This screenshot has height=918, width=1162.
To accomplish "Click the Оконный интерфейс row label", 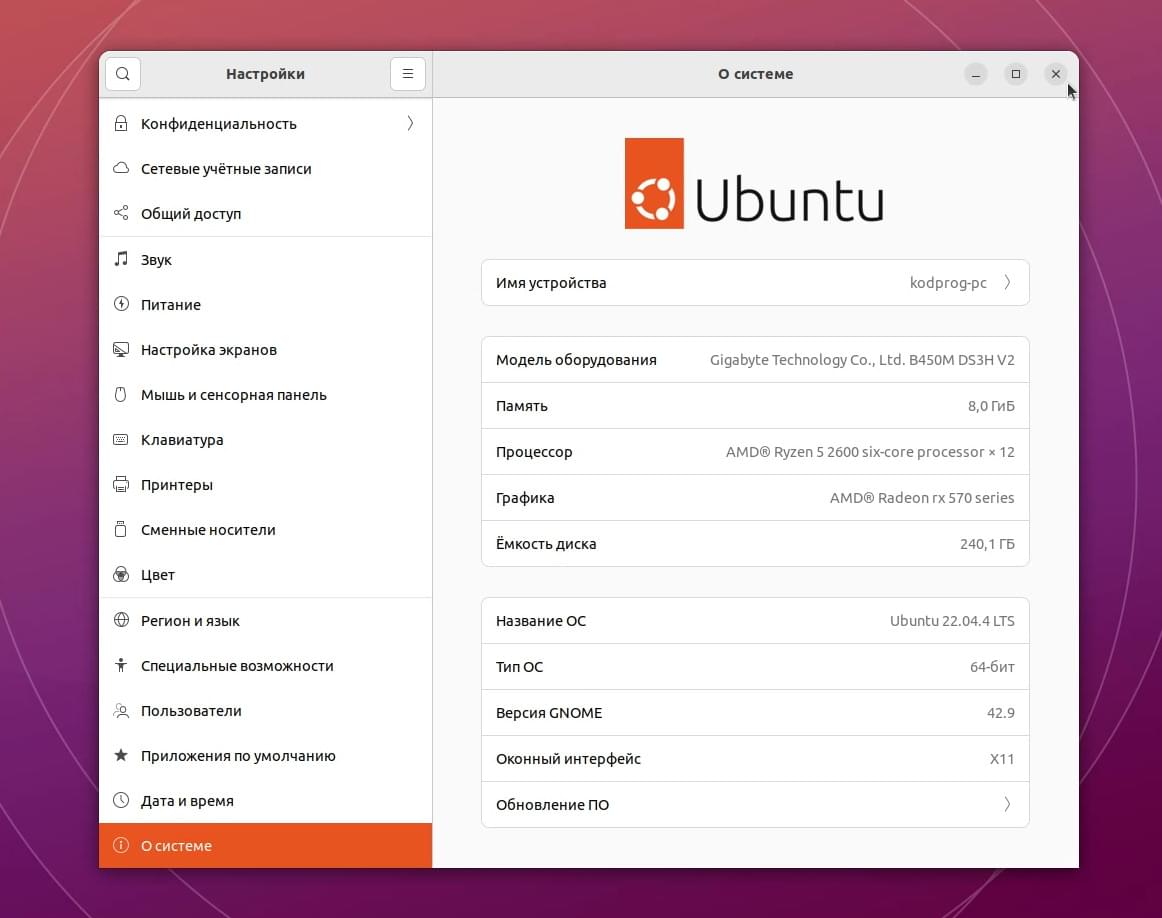I will tap(568, 759).
